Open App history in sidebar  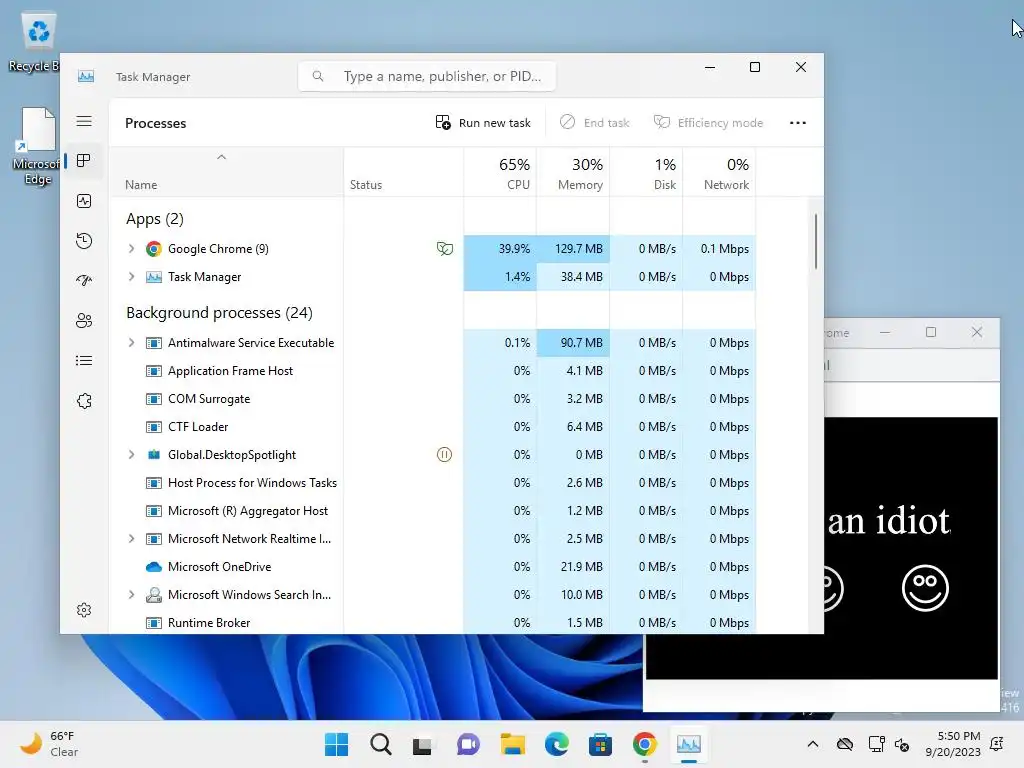coord(84,241)
